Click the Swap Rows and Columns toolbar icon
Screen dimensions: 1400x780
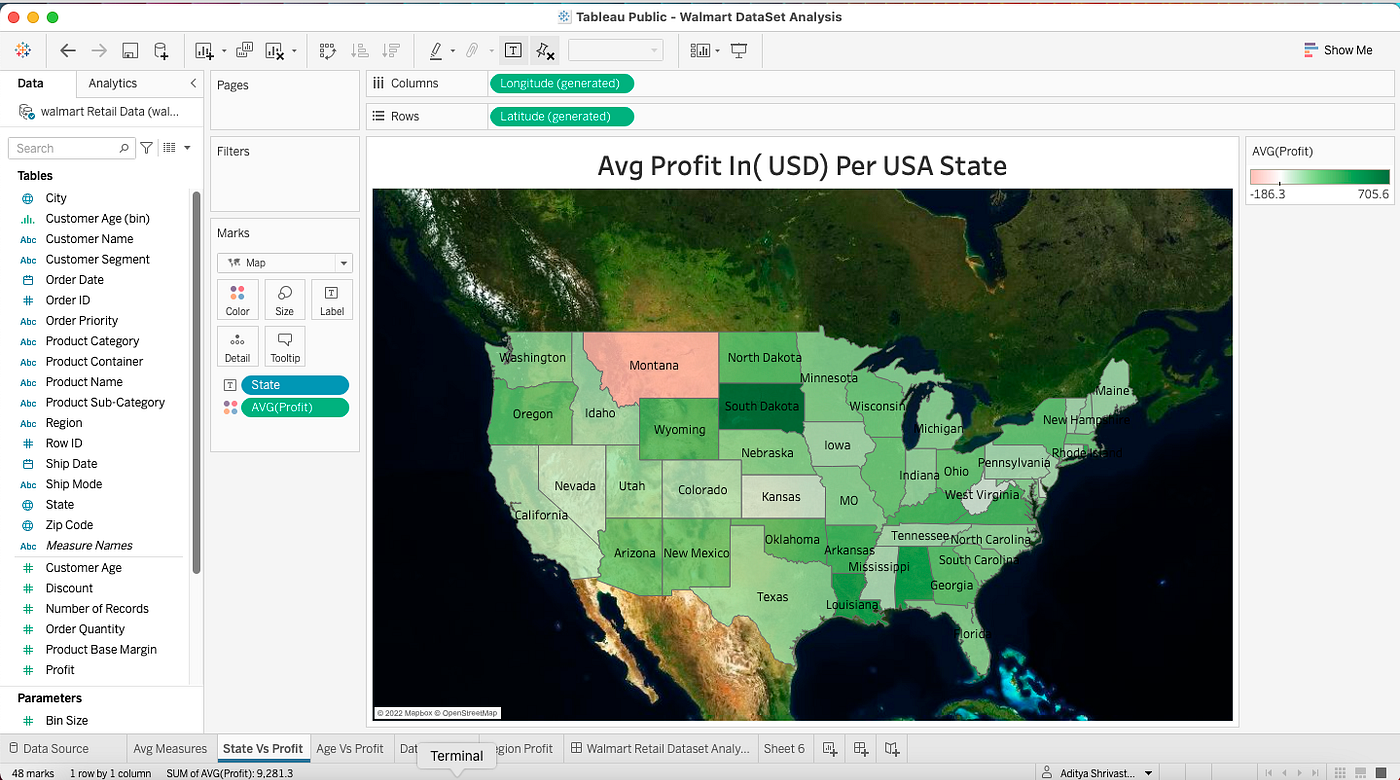click(327, 50)
